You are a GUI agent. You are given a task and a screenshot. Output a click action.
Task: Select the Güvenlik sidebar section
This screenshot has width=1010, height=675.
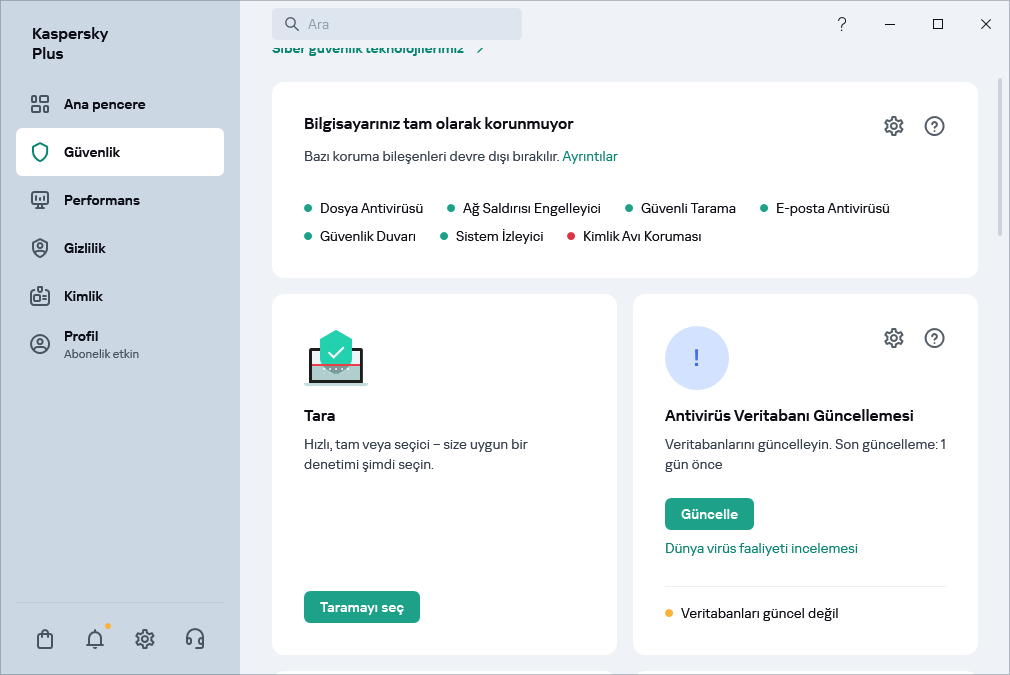pyautogui.click(x=120, y=152)
